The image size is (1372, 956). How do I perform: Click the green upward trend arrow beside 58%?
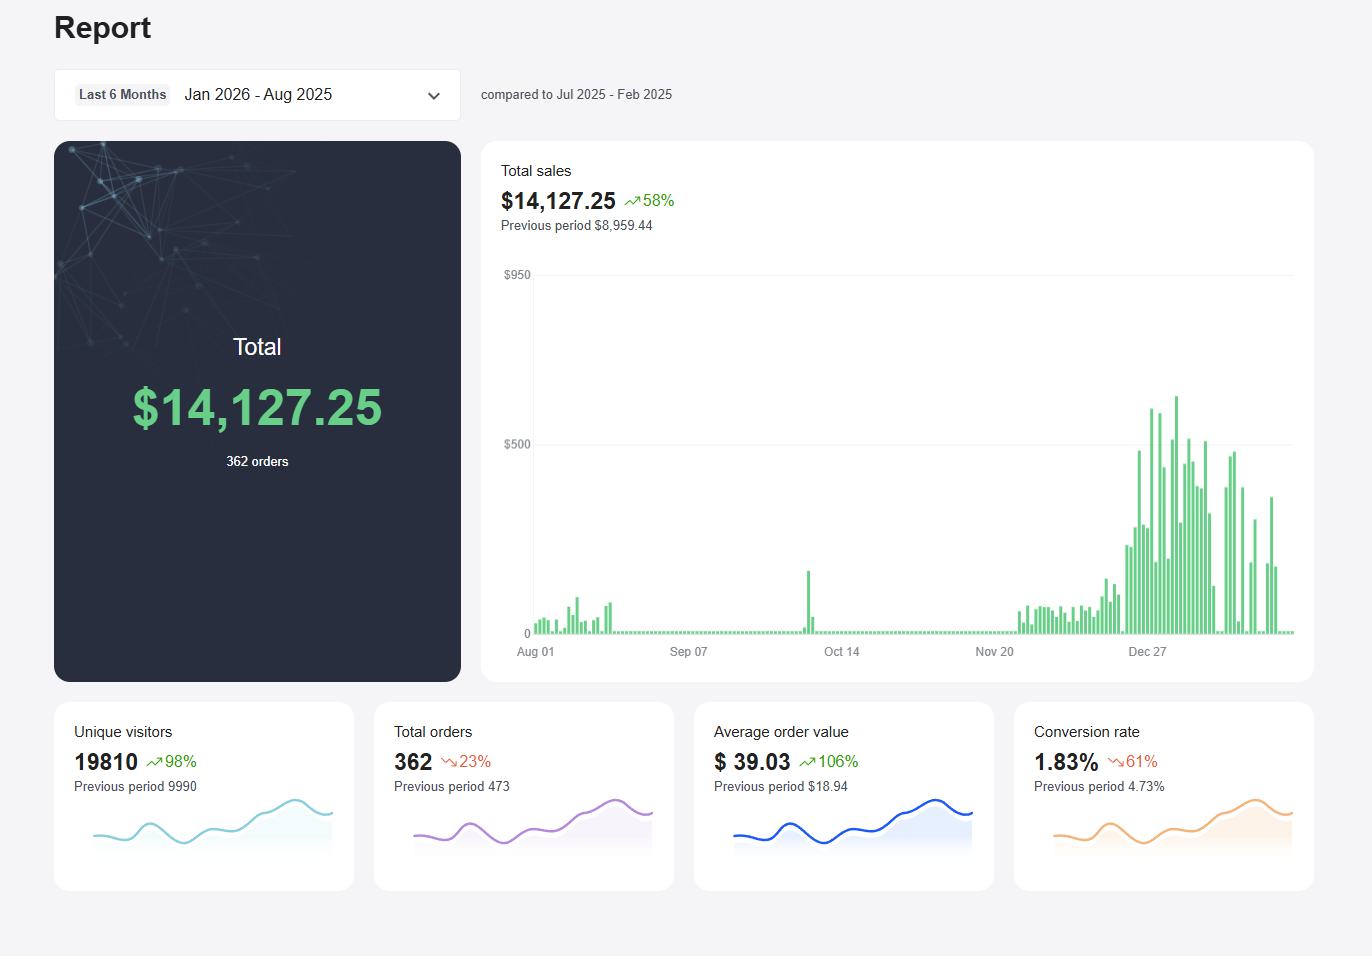(632, 201)
